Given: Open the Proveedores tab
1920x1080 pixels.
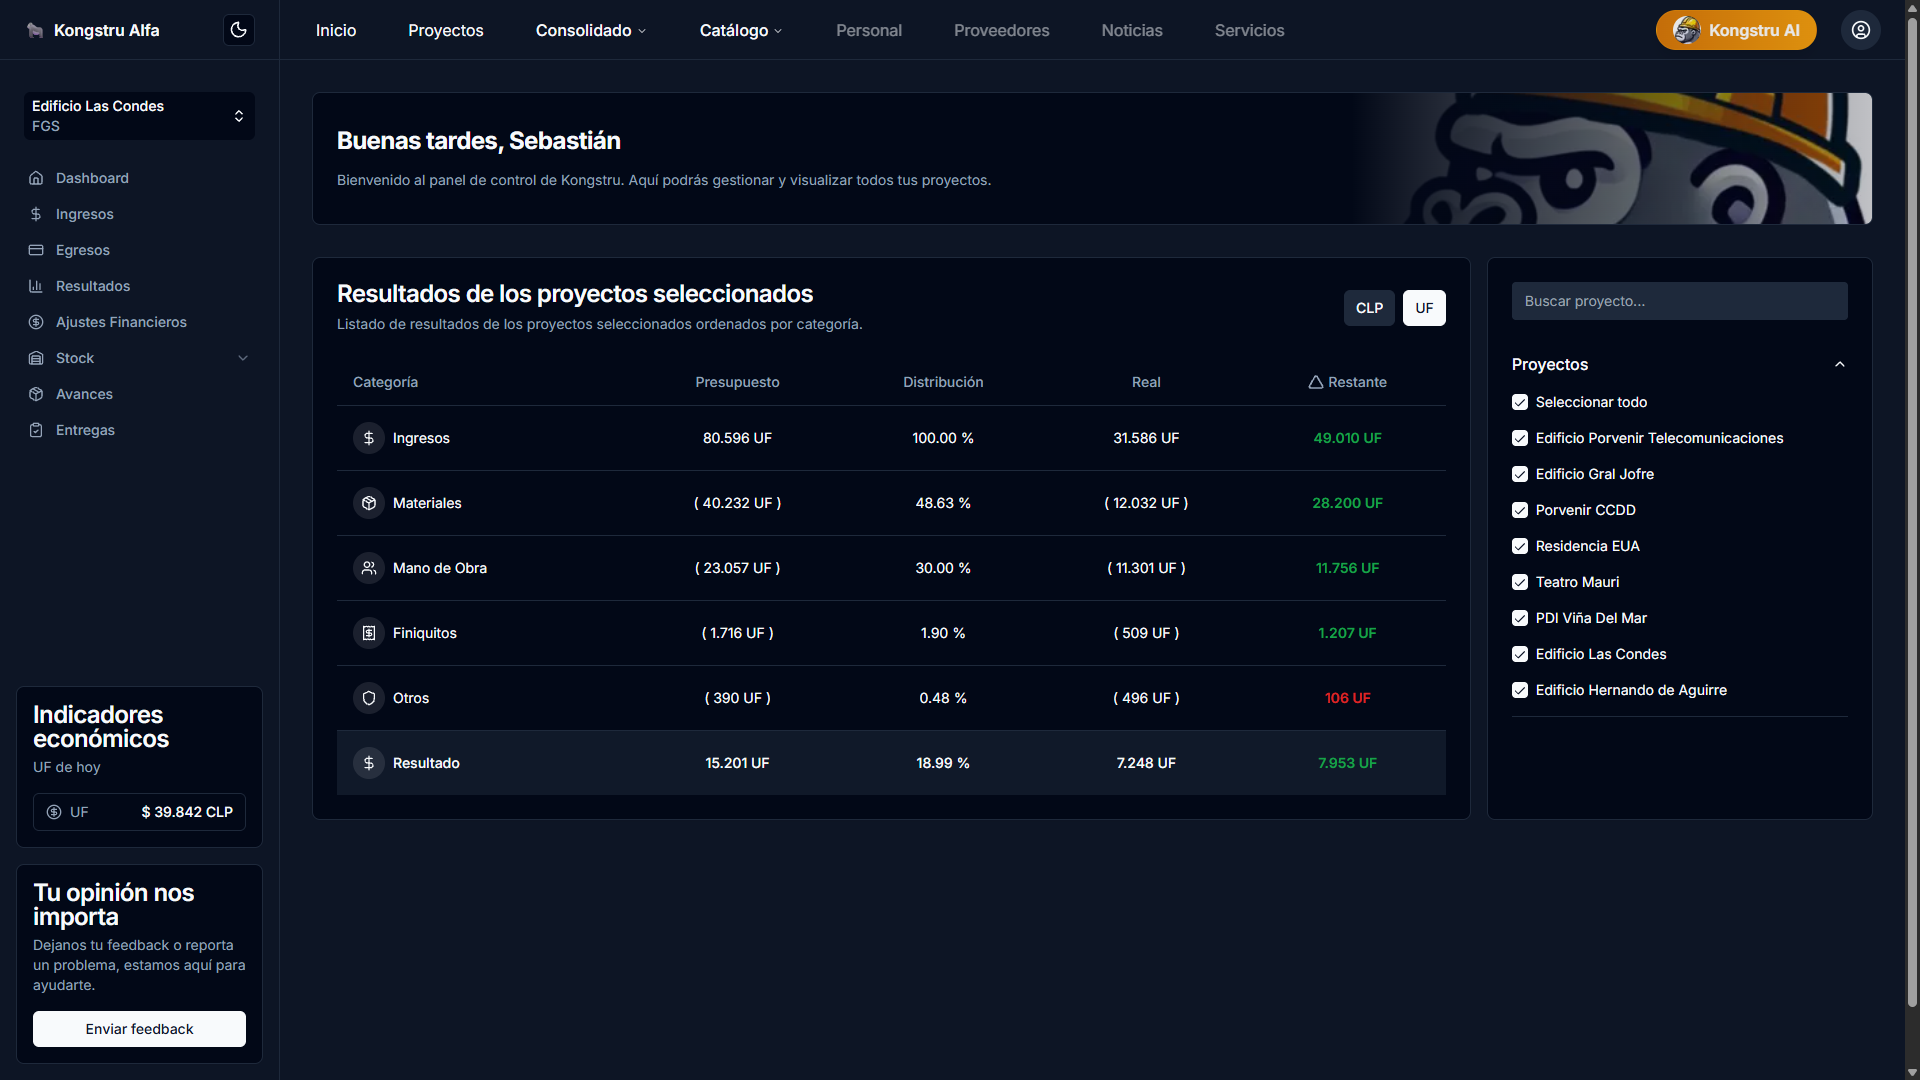Looking at the screenshot, I should pyautogui.click(x=1002, y=30).
